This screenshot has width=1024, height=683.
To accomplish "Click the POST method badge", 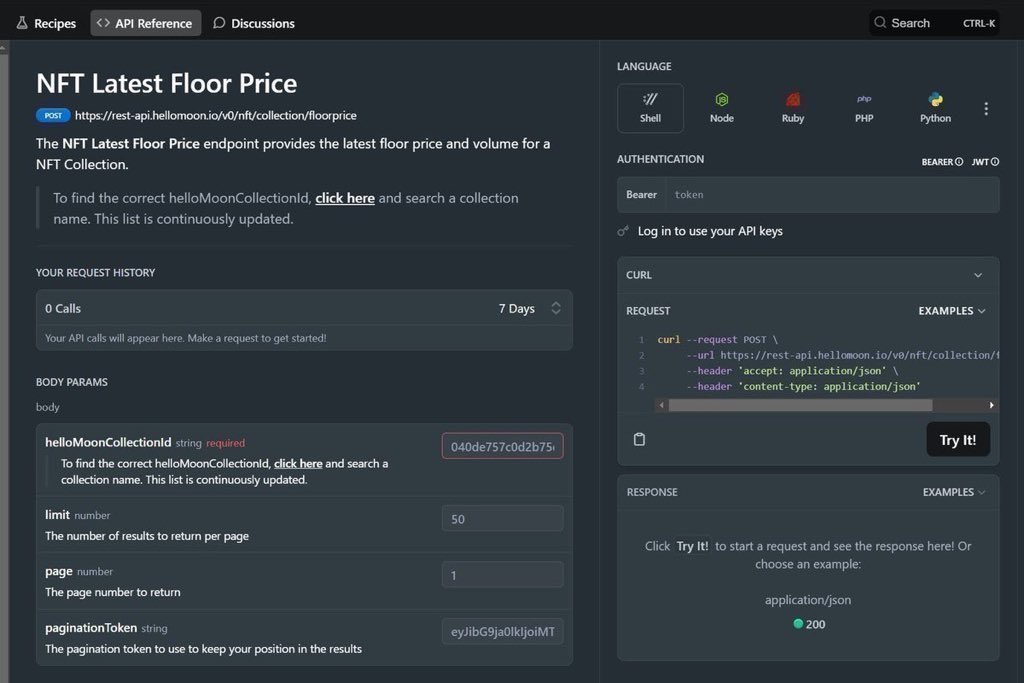I will click(x=53, y=116).
